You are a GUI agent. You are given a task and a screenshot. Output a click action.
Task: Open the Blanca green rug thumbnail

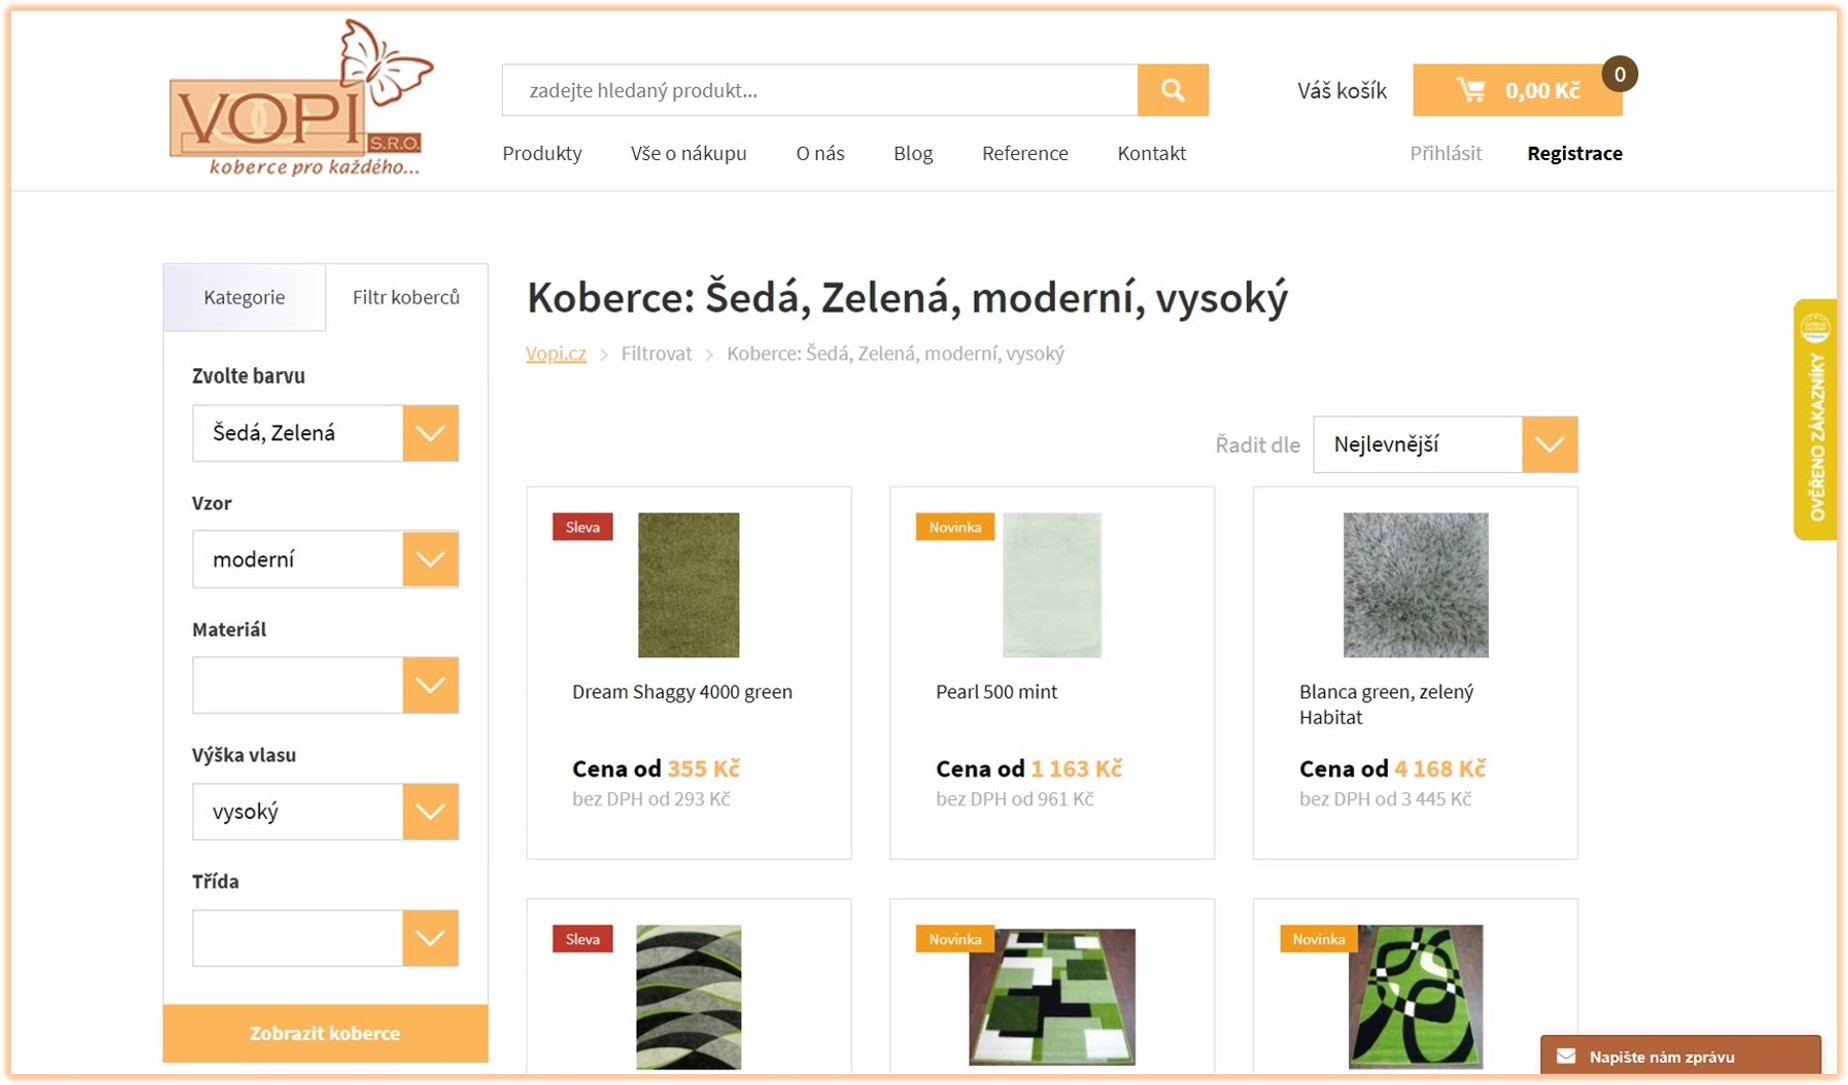(1415, 585)
